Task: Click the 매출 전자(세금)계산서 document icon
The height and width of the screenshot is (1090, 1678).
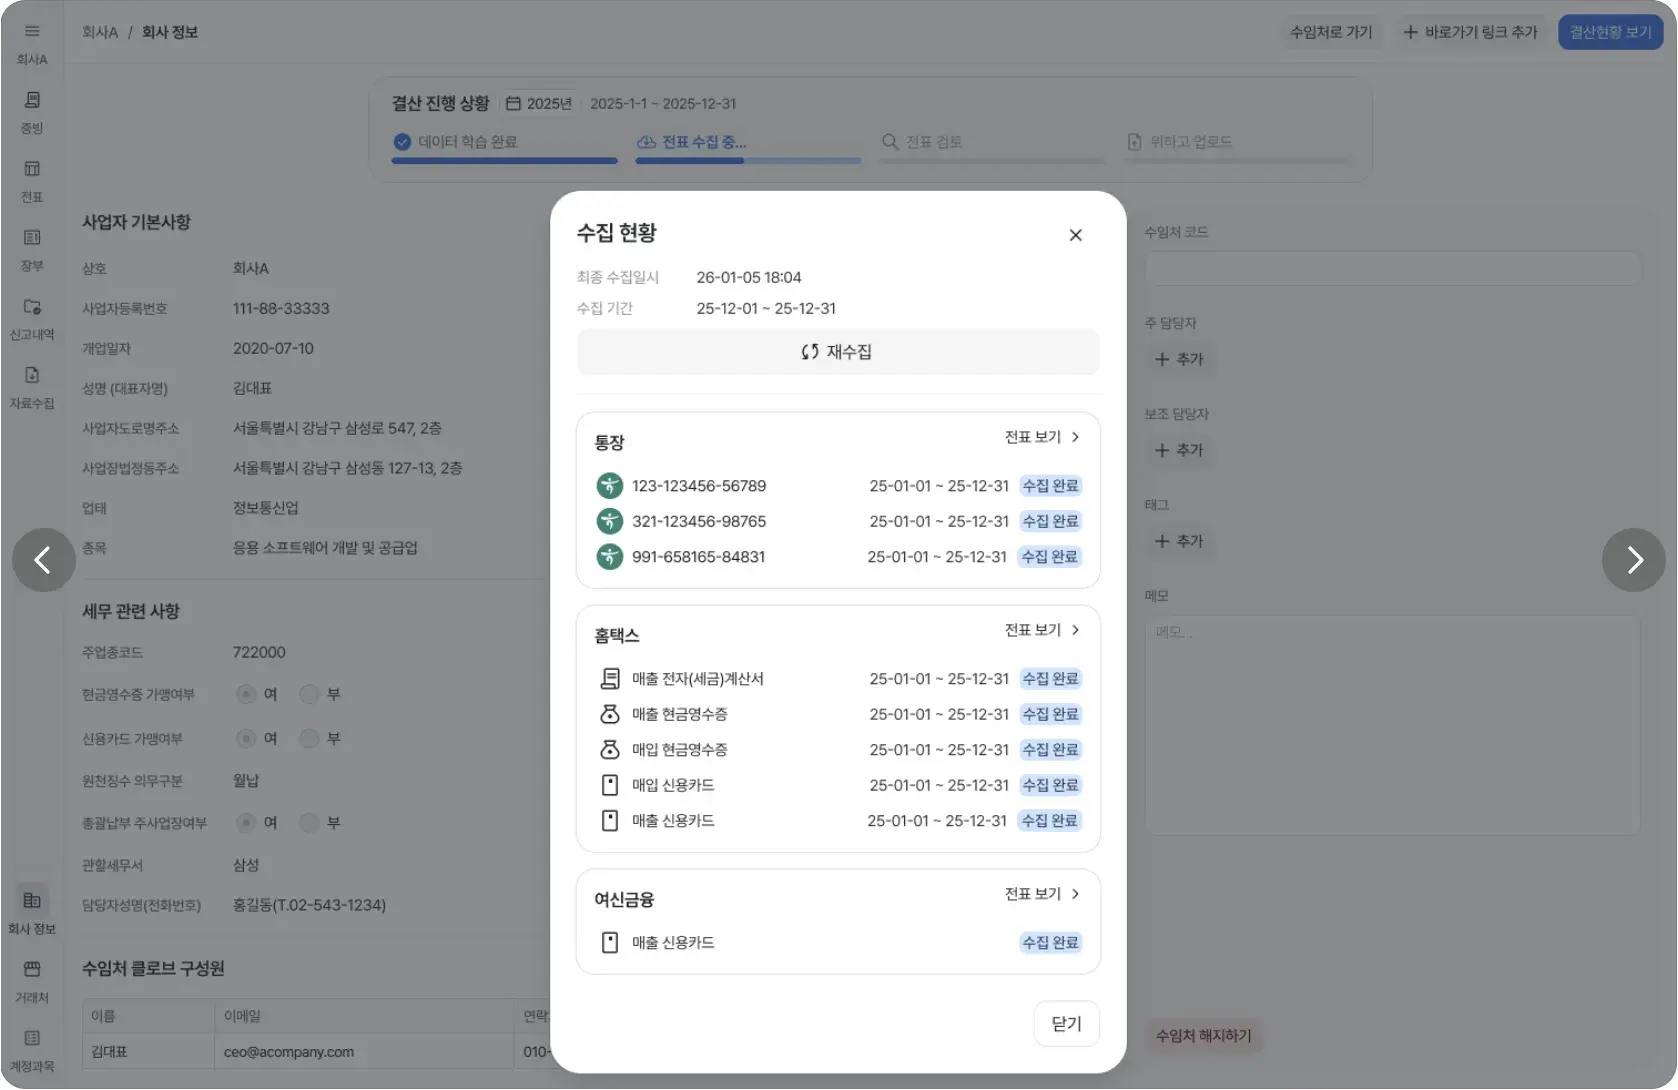Action: point(610,679)
